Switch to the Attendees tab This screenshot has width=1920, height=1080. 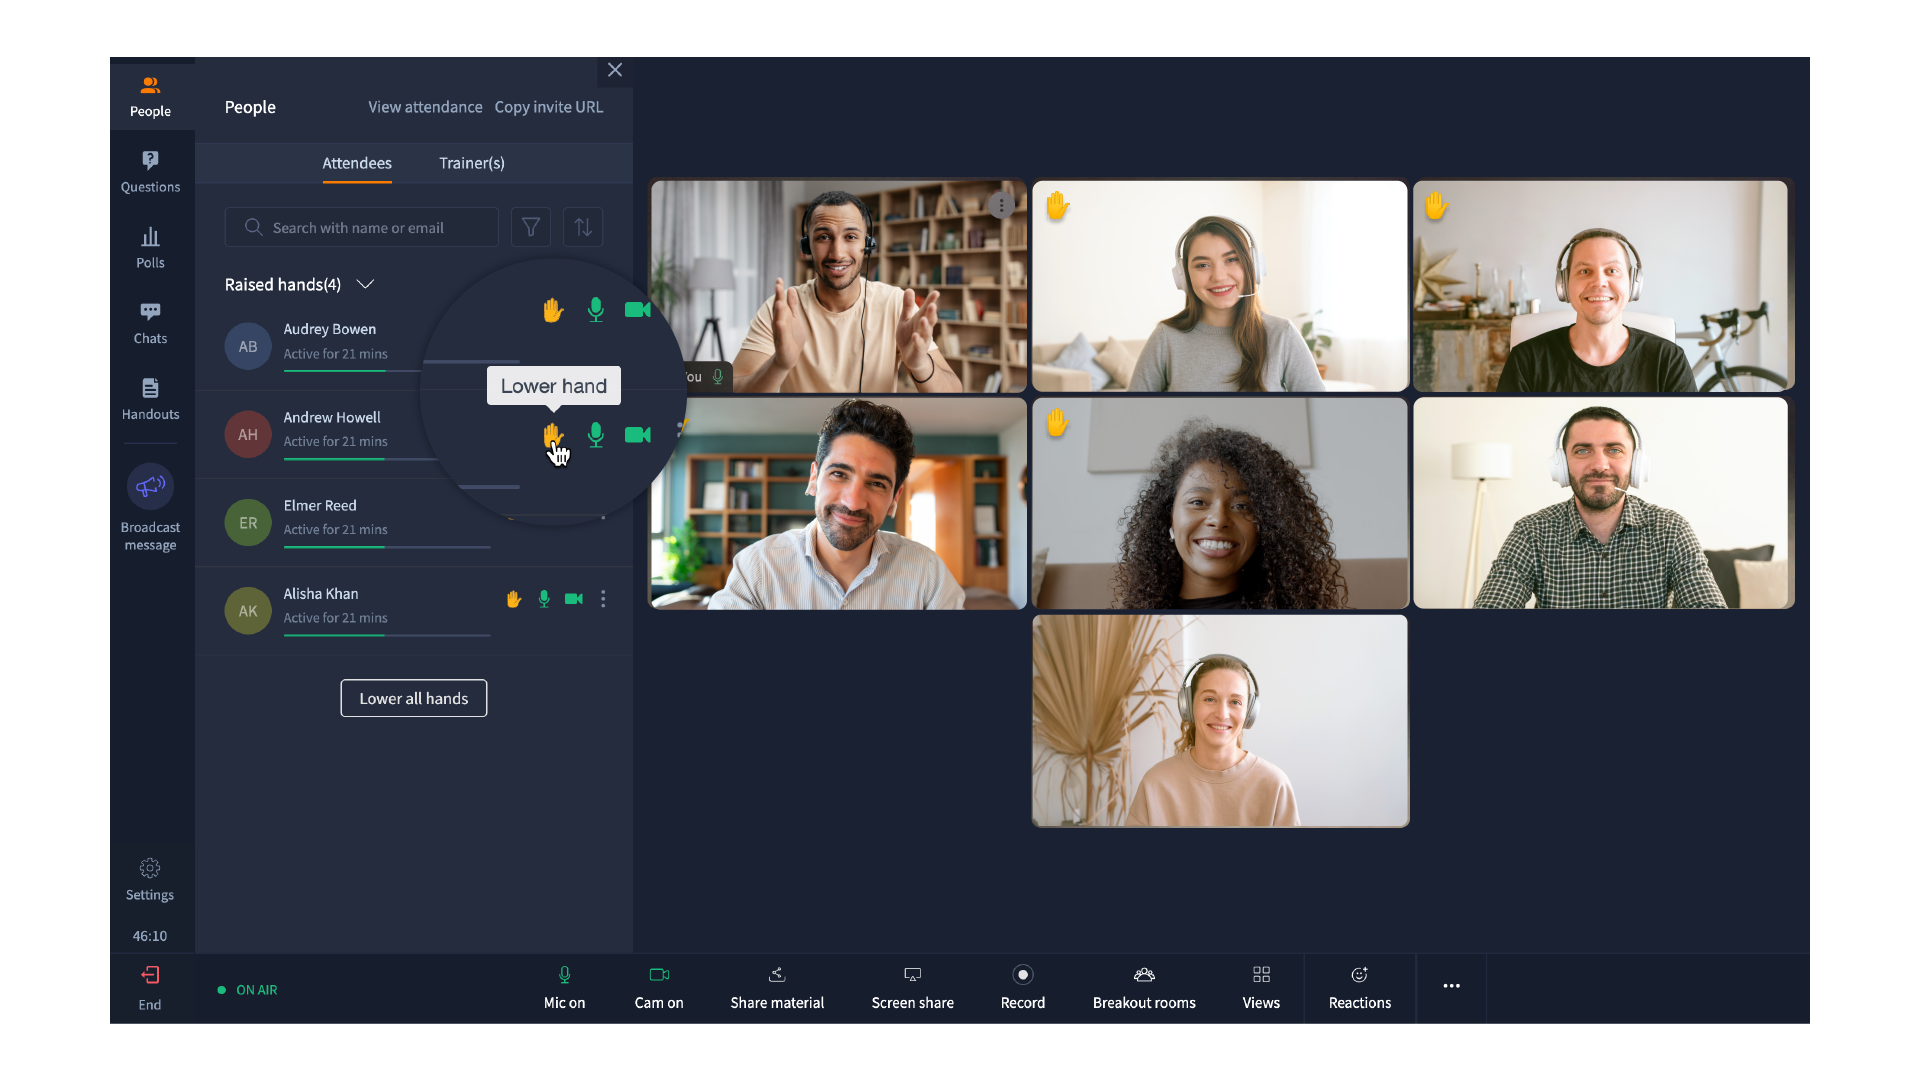click(x=357, y=163)
